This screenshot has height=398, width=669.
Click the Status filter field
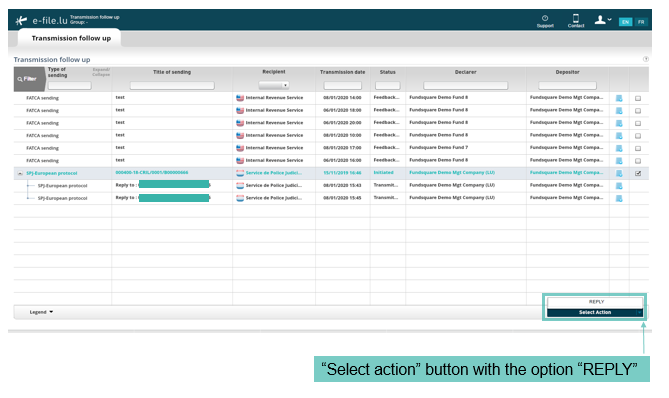pyautogui.click(x=387, y=85)
